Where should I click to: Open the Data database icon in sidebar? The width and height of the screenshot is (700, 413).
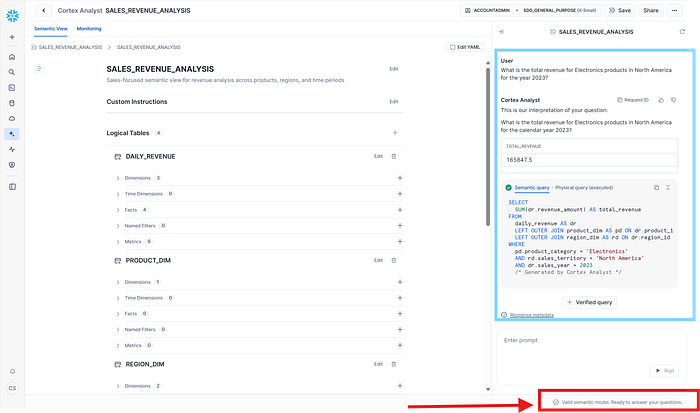tap(12, 103)
